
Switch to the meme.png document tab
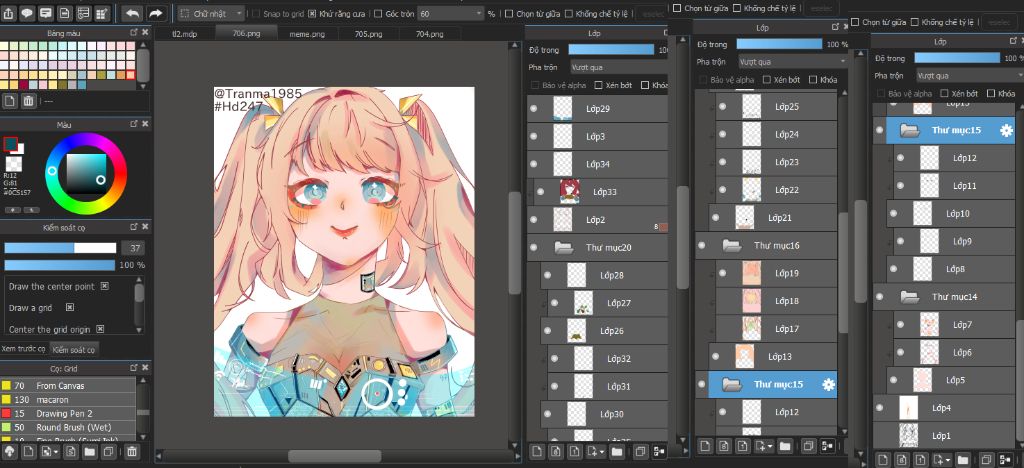pyautogui.click(x=307, y=33)
